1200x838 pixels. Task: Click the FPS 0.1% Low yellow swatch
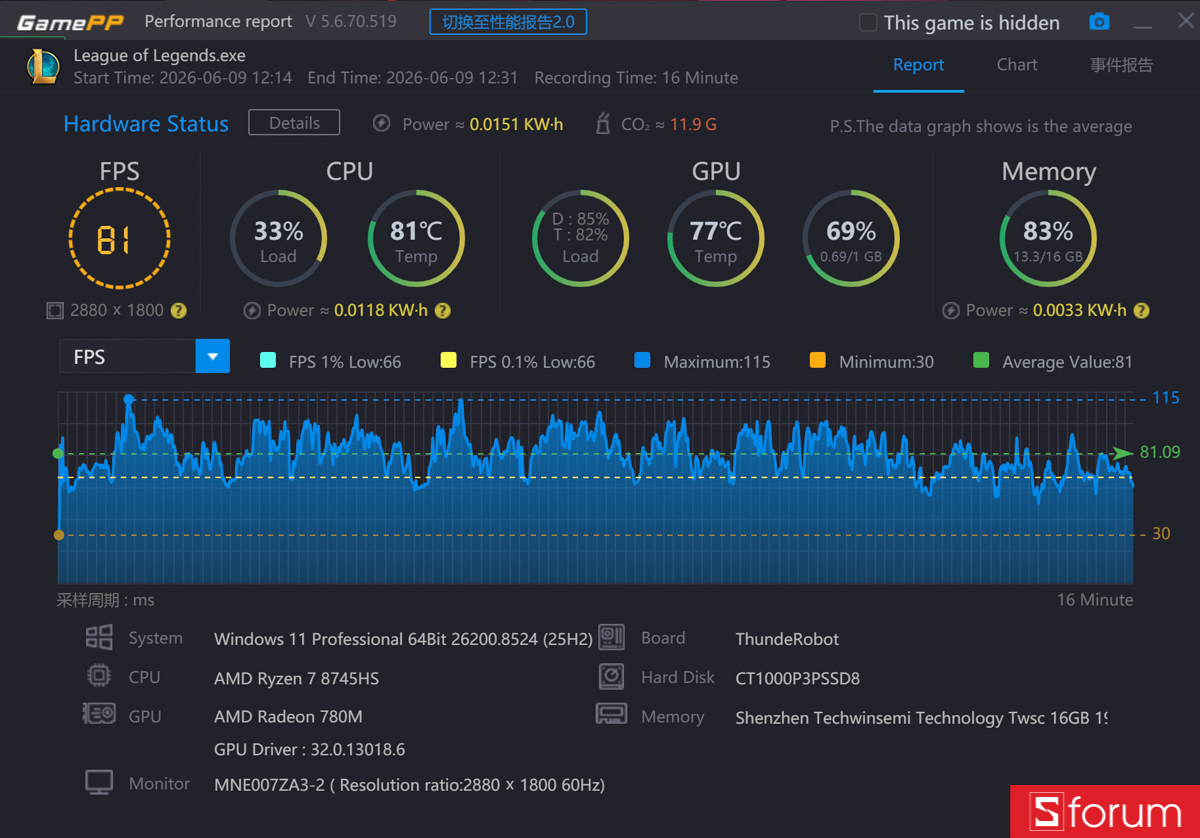[x=448, y=361]
